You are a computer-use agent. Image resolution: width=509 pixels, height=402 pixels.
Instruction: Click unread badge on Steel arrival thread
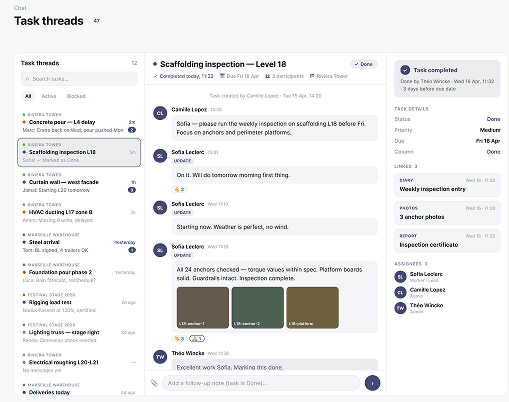coord(132,250)
